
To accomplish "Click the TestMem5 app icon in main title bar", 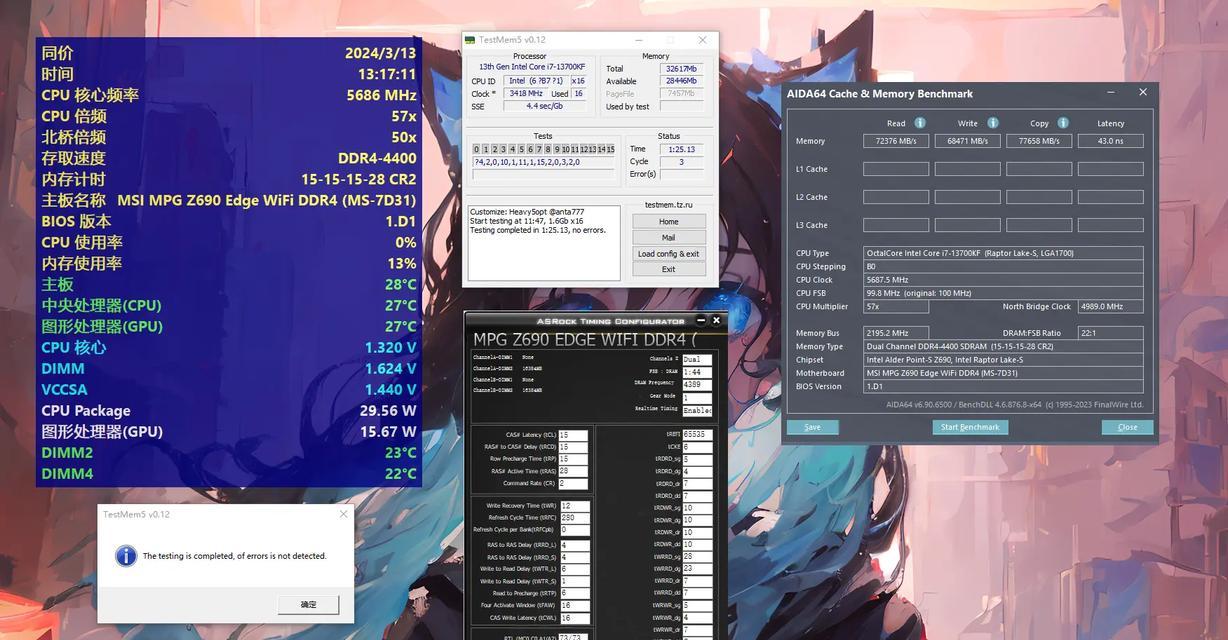I will point(470,40).
